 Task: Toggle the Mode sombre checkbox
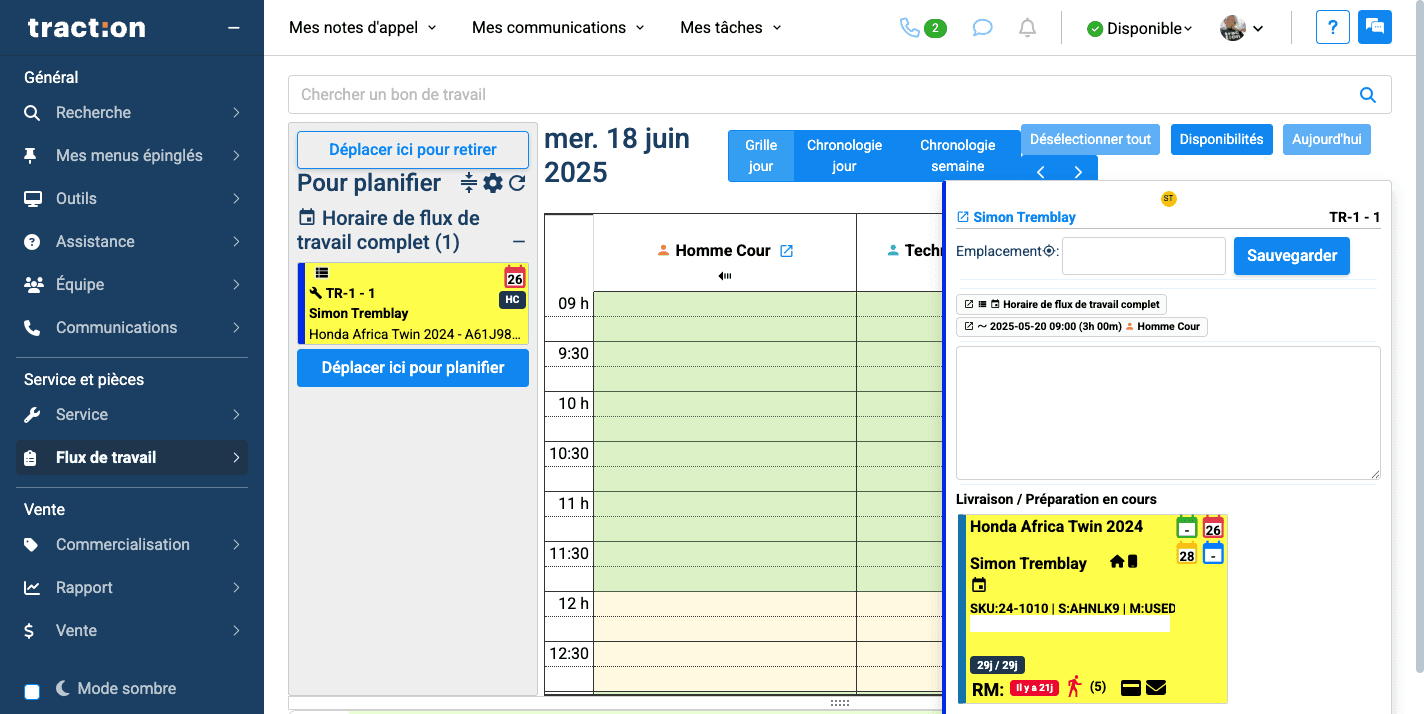[32, 691]
